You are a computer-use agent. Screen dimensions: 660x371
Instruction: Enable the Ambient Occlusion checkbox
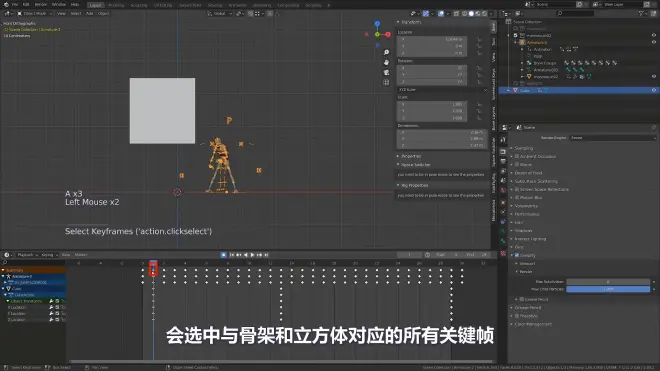point(517,156)
